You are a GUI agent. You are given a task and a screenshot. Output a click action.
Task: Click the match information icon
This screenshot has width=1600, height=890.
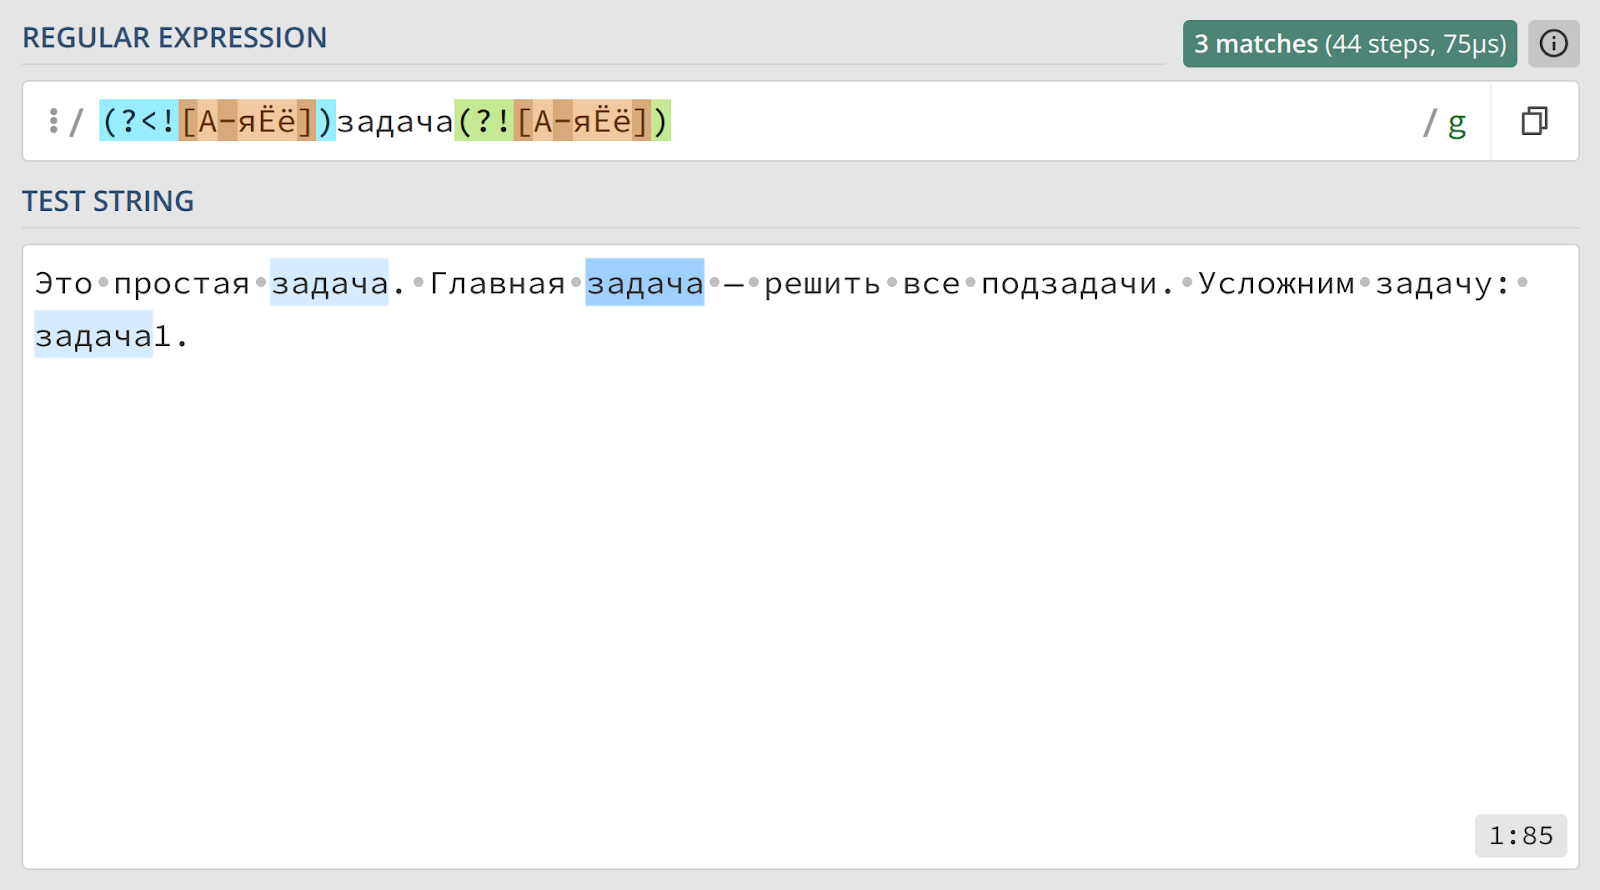click(1553, 44)
